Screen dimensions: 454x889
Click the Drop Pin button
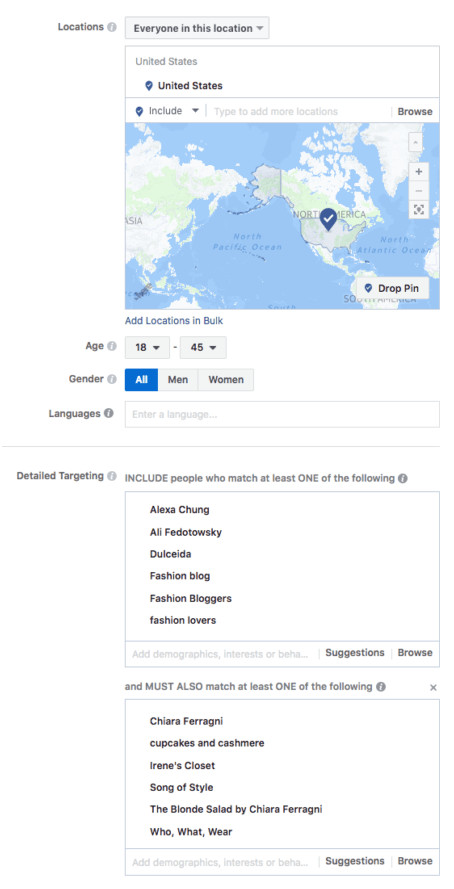point(392,288)
